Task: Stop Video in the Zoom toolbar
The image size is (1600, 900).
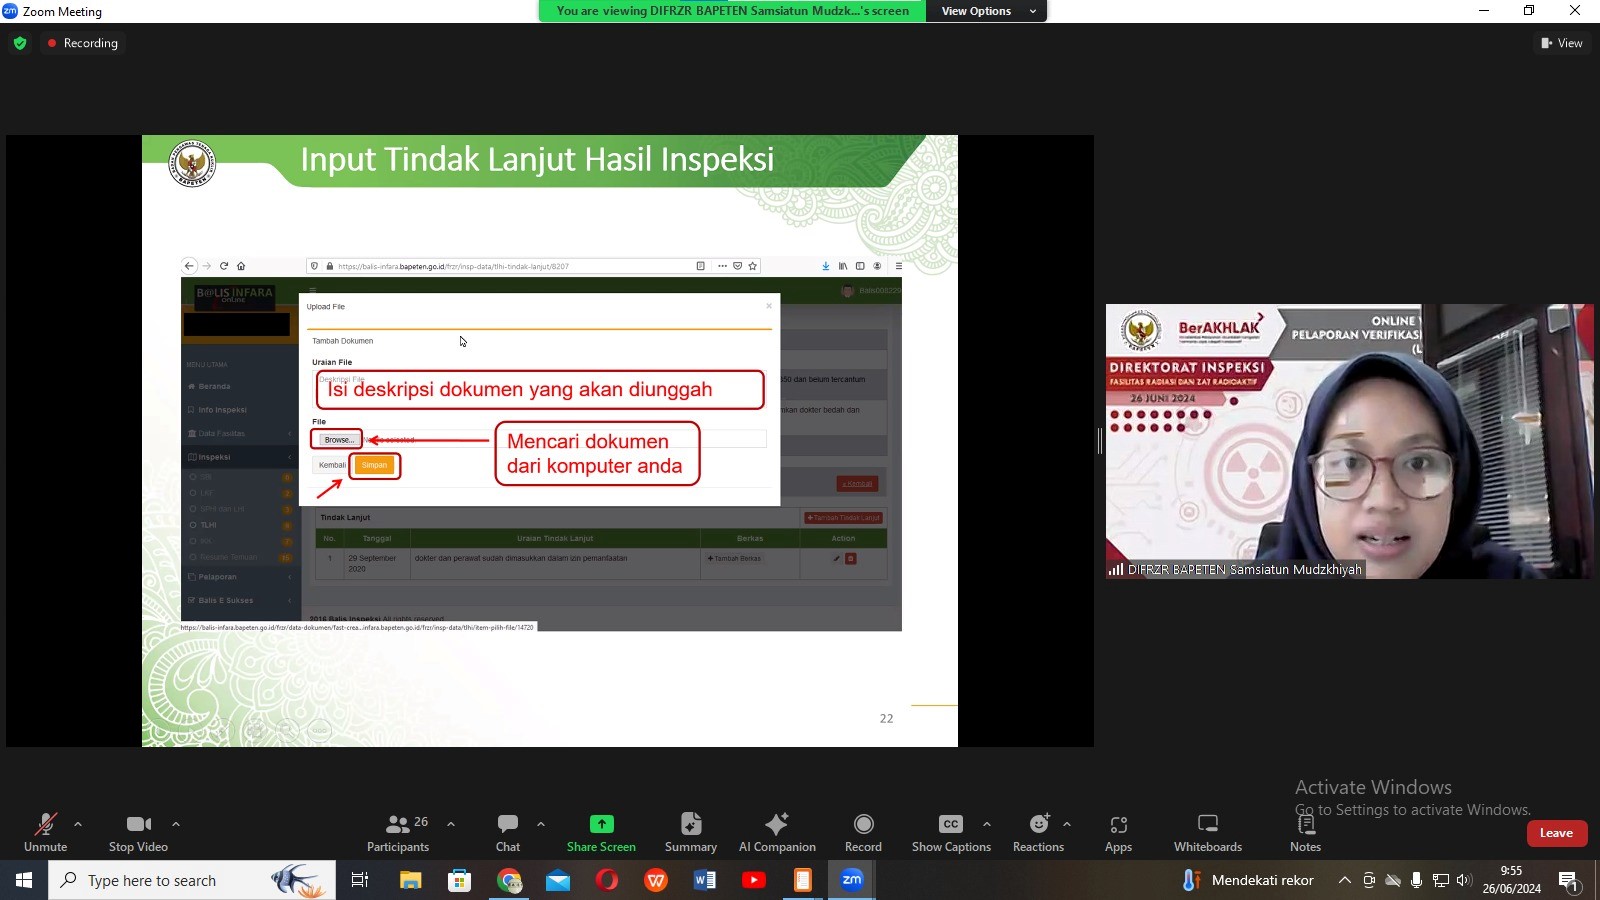Action: tap(138, 832)
